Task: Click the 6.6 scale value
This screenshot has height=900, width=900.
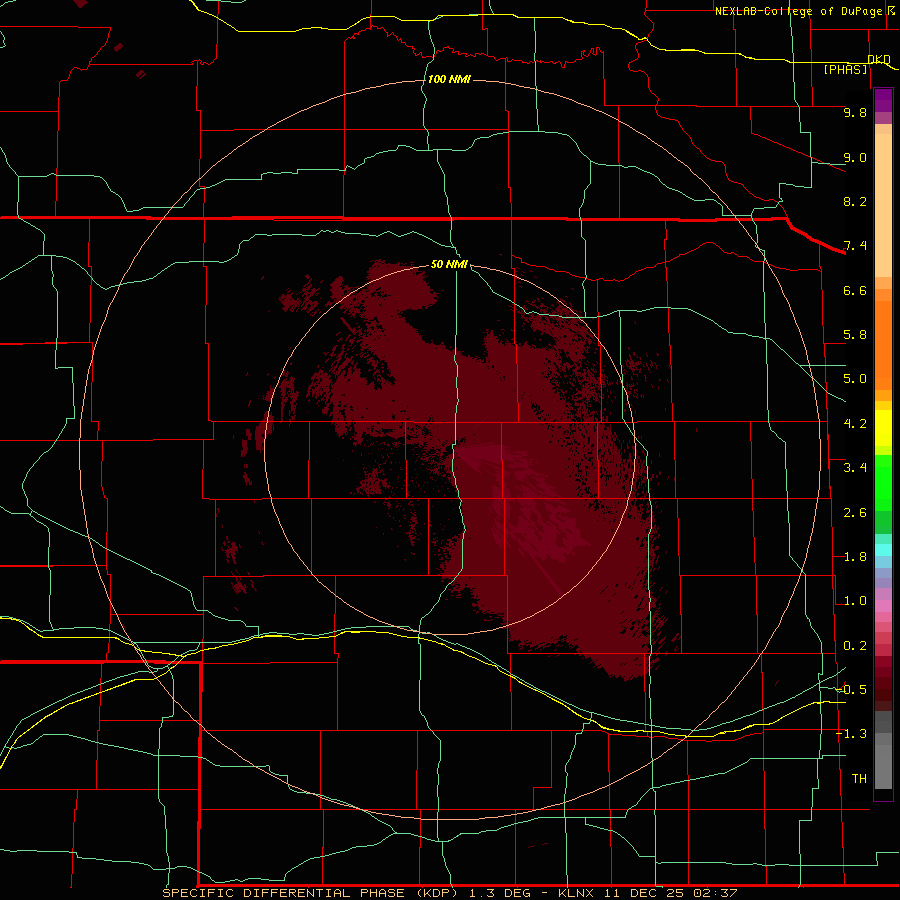Action: (855, 290)
